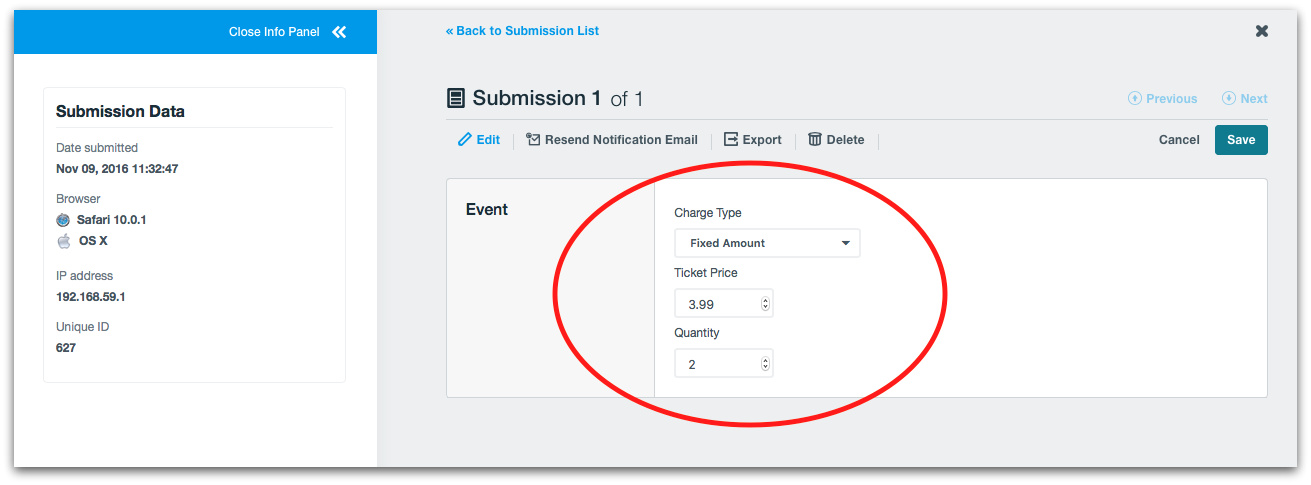Click the Resend Notification Email label
Image resolution: width=1311 pixels, height=485 pixels.
click(621, 140)
